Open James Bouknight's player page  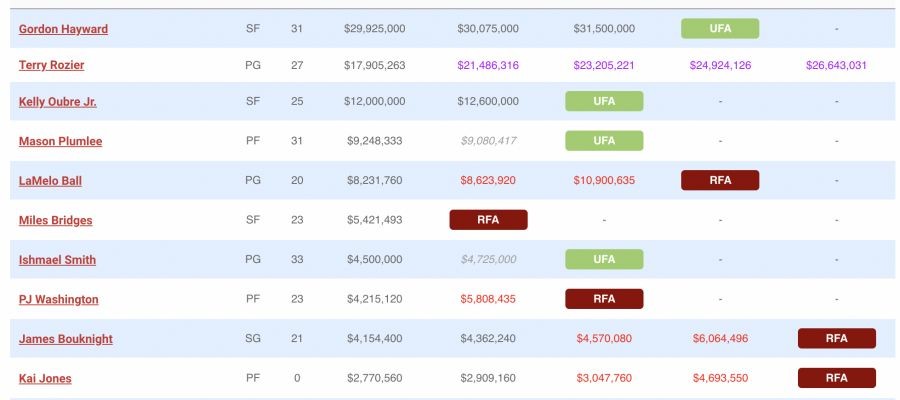click(x=65, y=339)
